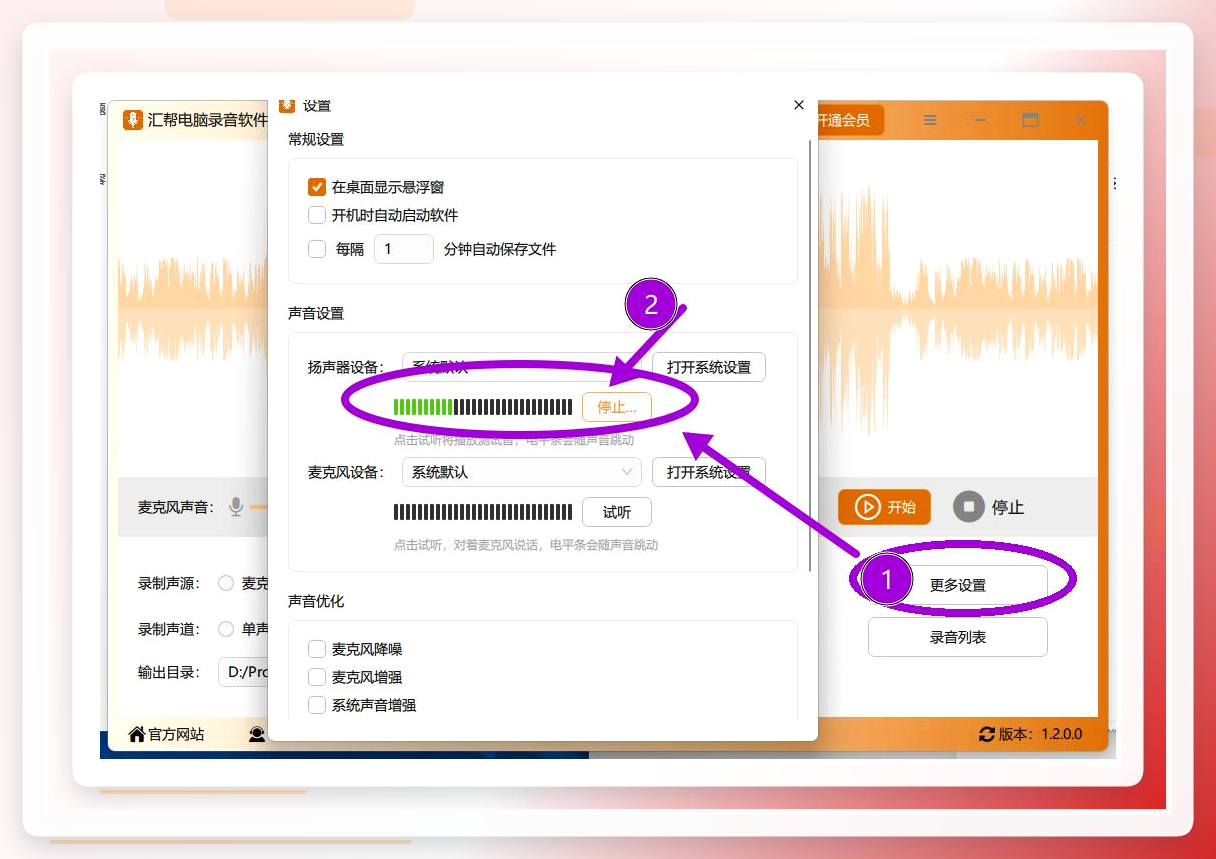The height and width of the screenshot is (859, 1216).
Task: Enable 麦克风降噪 checkbox
Action: pos(317,649)
